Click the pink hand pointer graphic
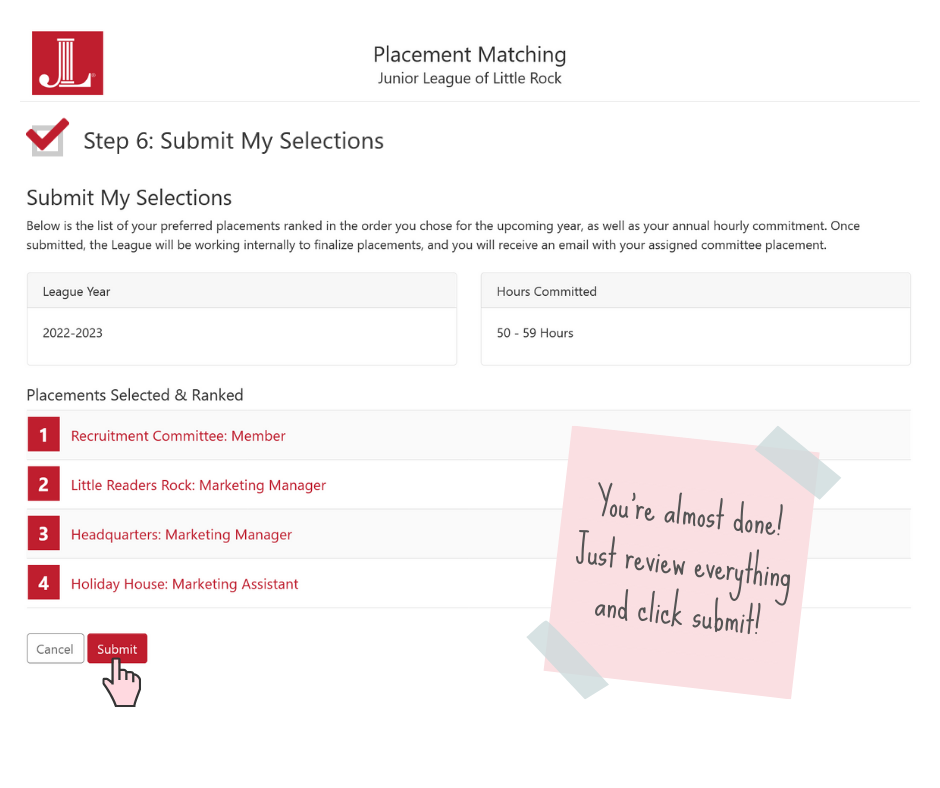940x788 pixels. (x=122, y=682)
